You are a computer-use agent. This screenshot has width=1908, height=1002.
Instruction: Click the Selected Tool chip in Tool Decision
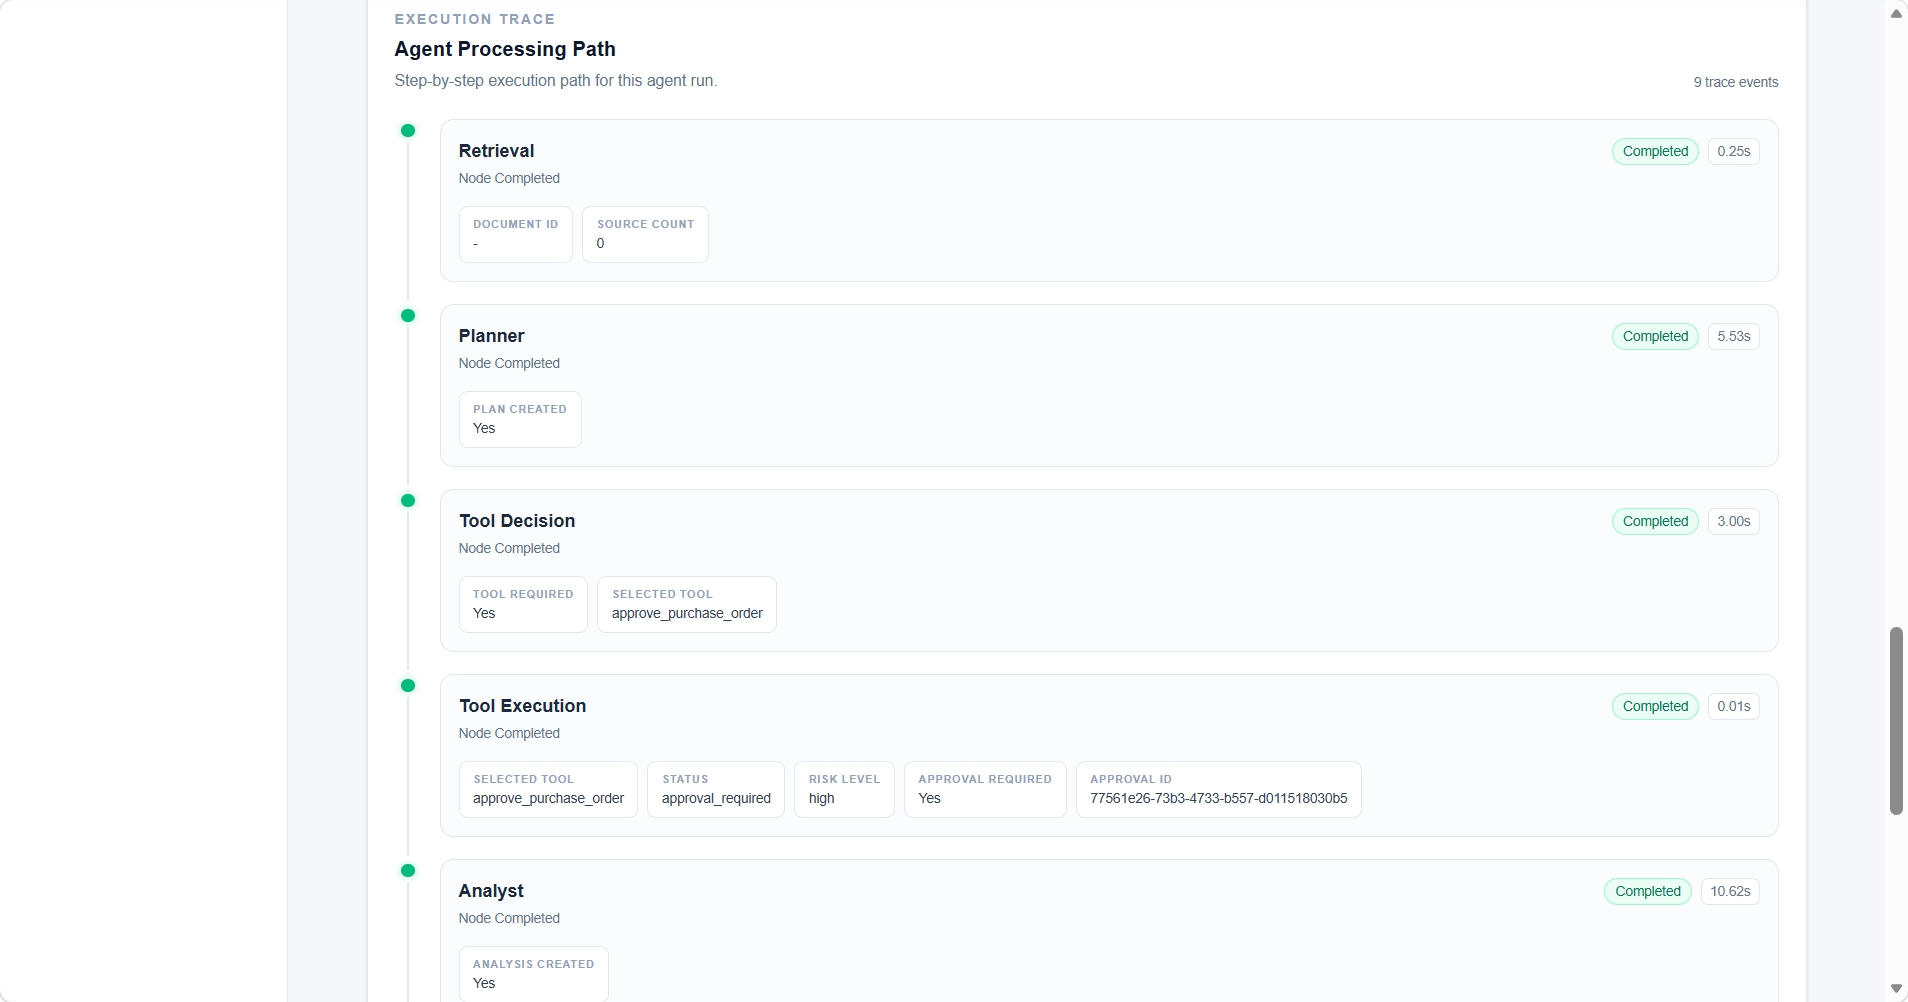pos(687,605)
